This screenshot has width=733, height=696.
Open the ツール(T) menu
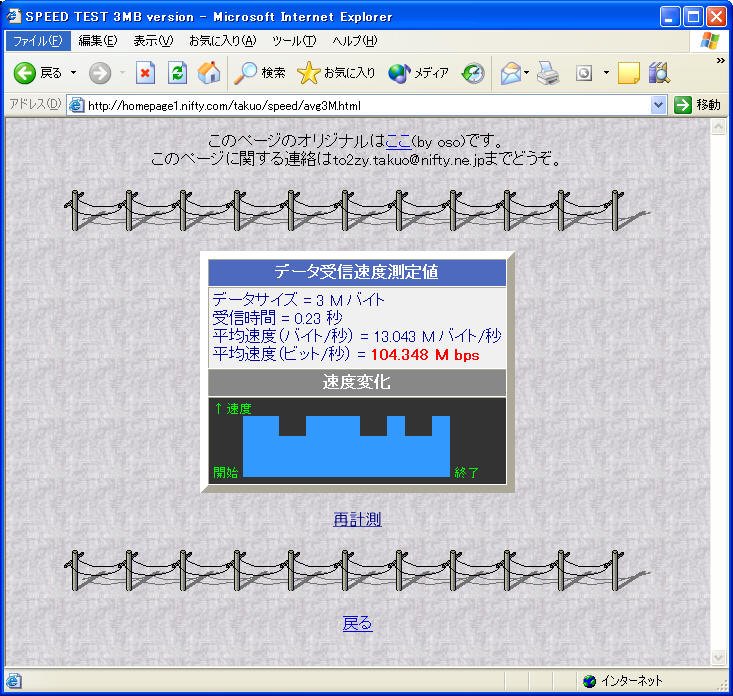click(x=293, y=41)
